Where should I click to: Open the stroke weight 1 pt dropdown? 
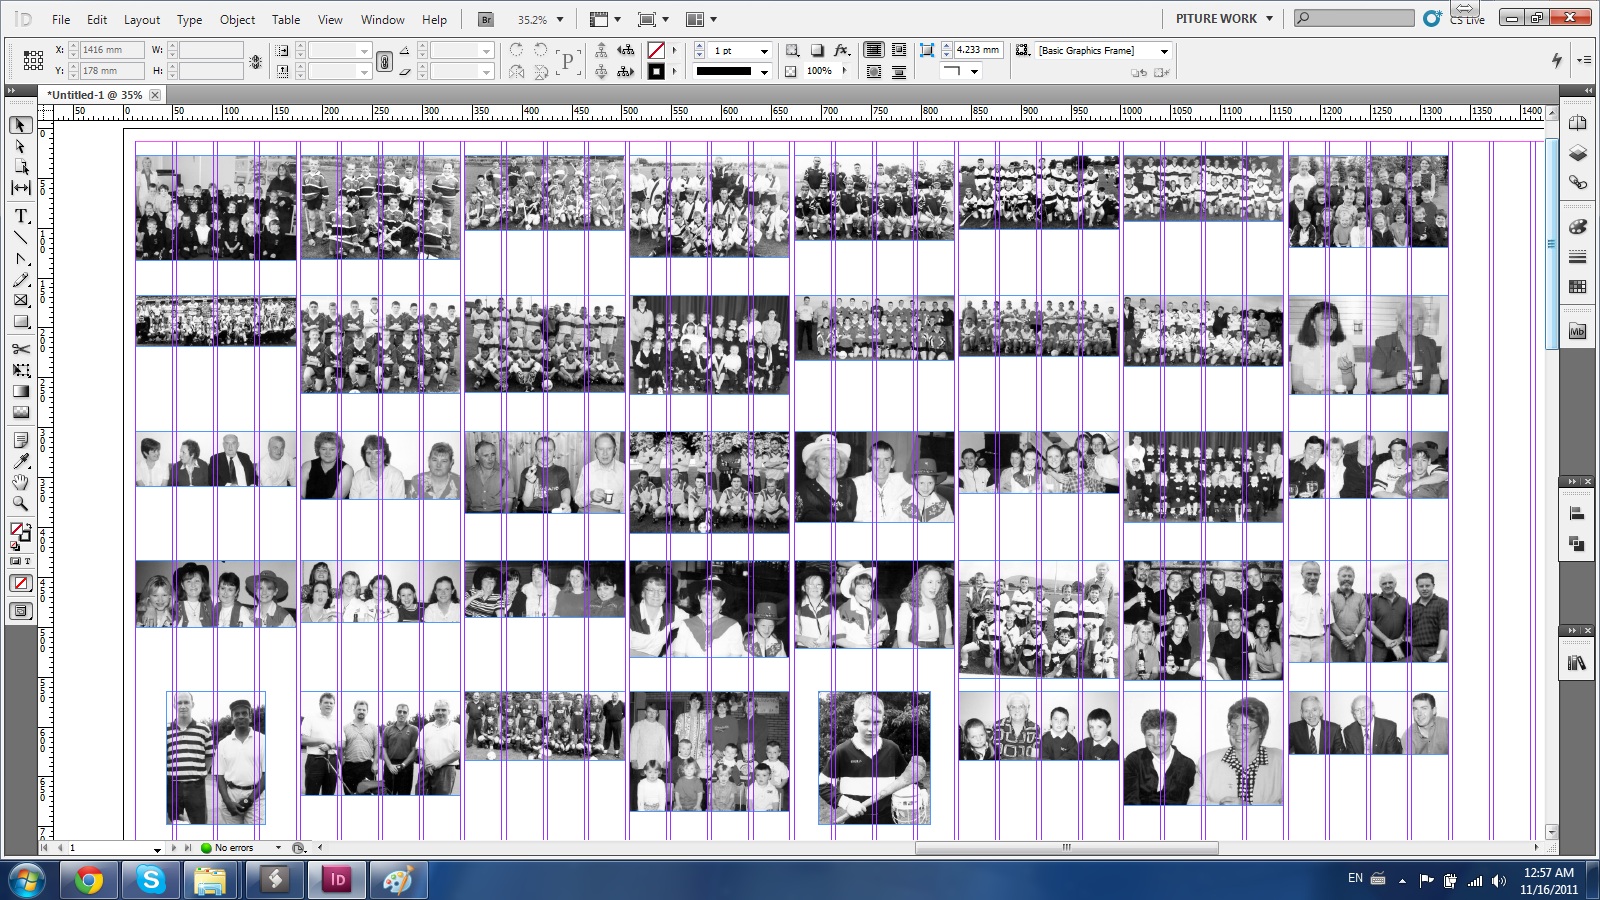coord(765,50)
